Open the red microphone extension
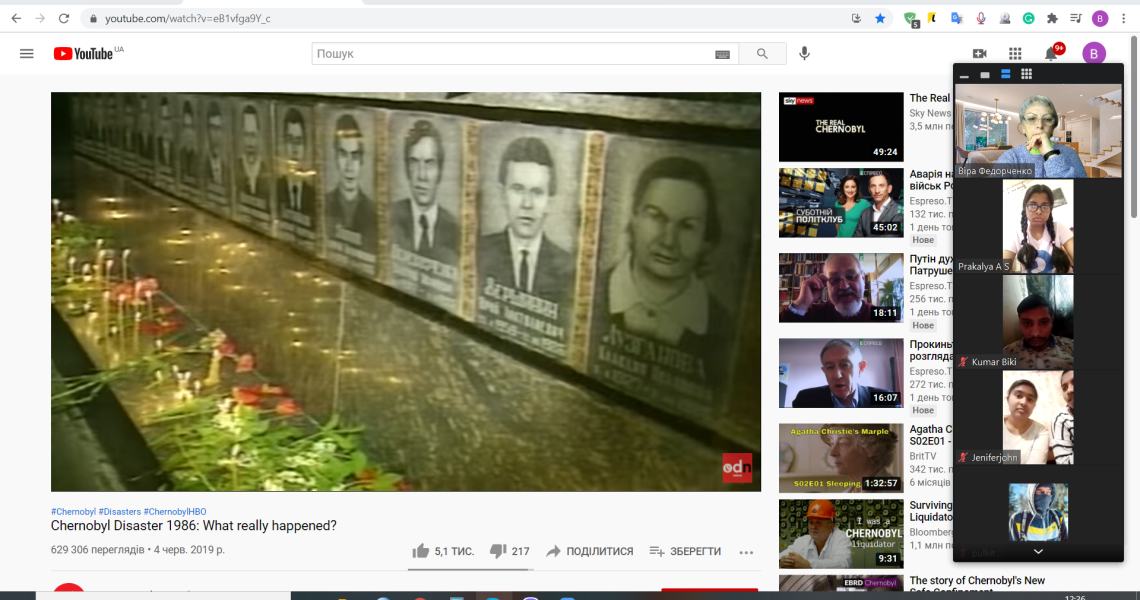The image size is (1140, 600). coord(981,19)
